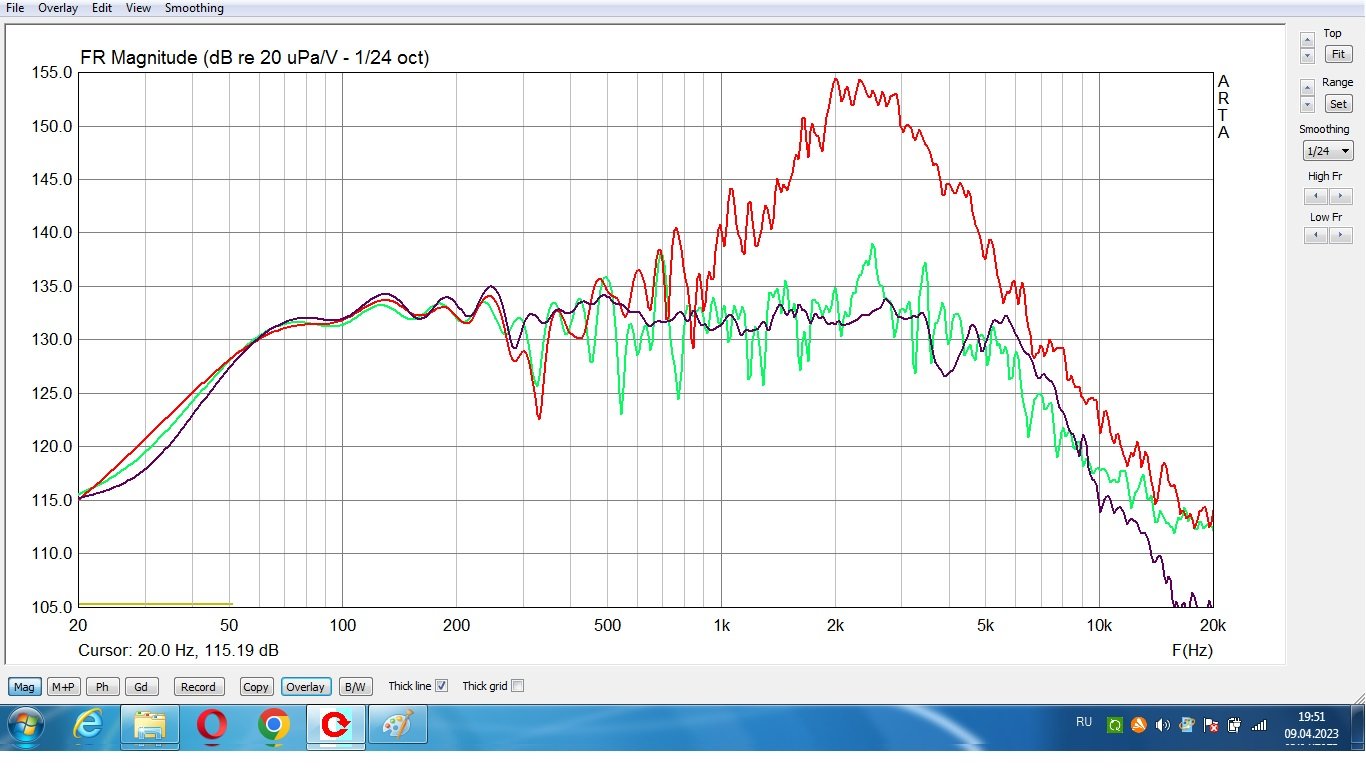Viewport: 1366px width, 768px height.
Task: Launch Google Chrome from the taskbar
Action: coord(273,726)
